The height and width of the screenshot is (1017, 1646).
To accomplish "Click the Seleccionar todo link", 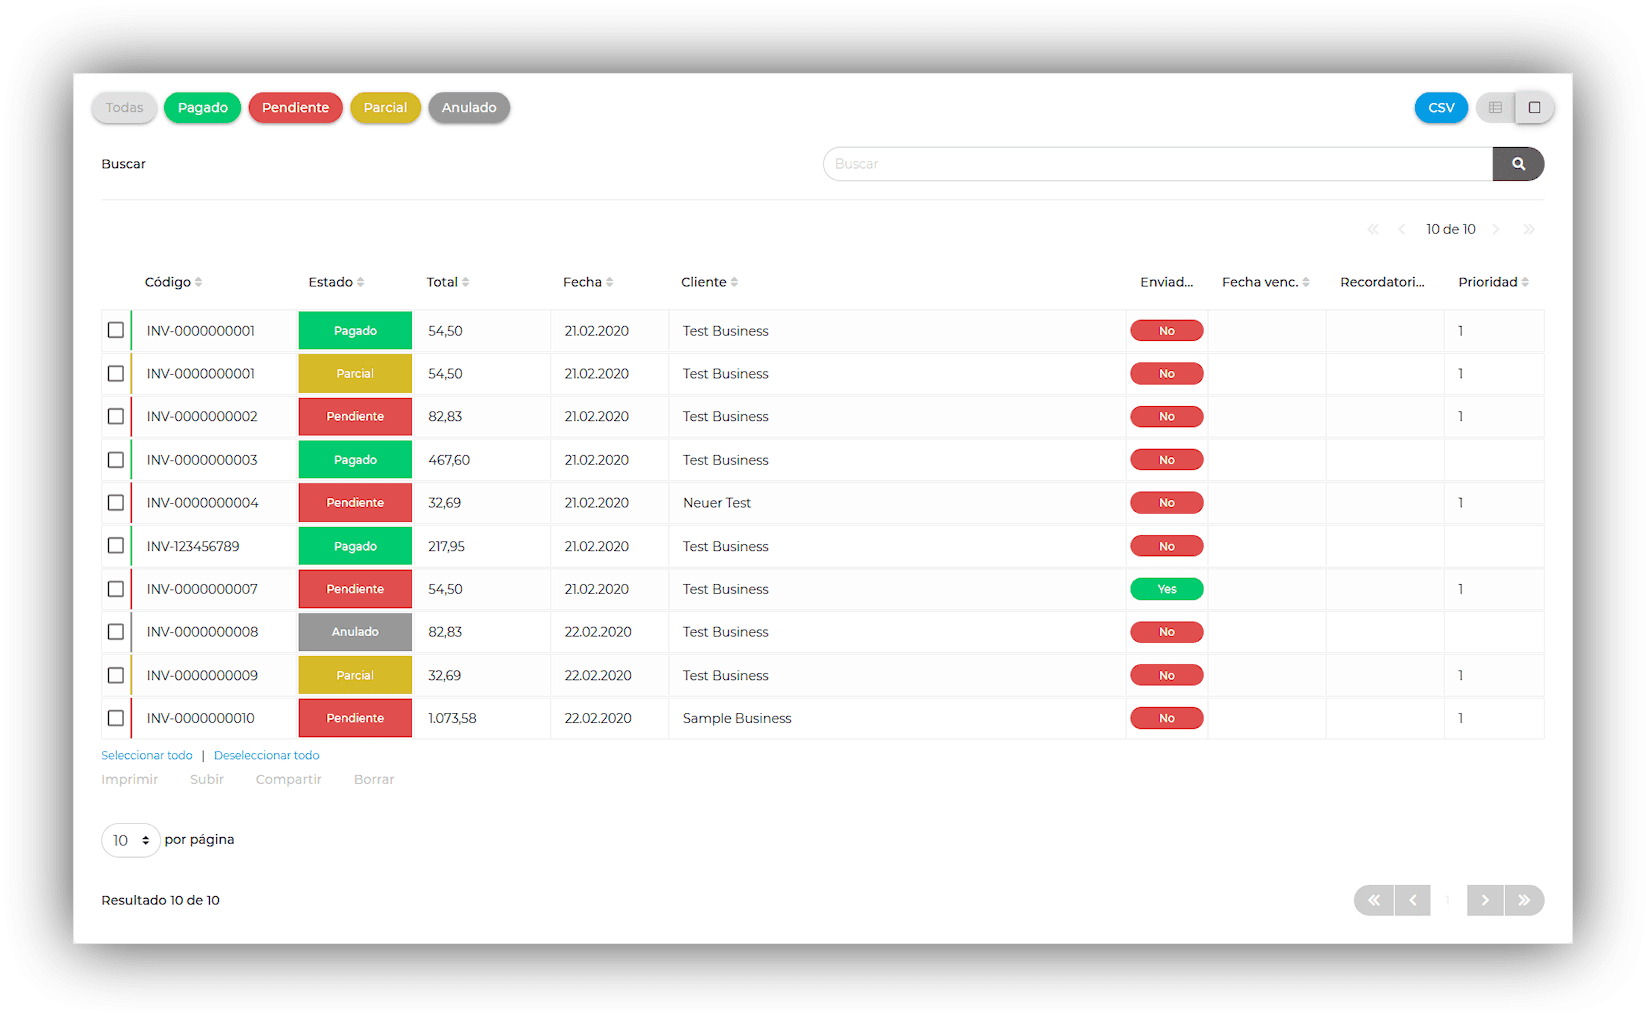I will tap(147, 755).
